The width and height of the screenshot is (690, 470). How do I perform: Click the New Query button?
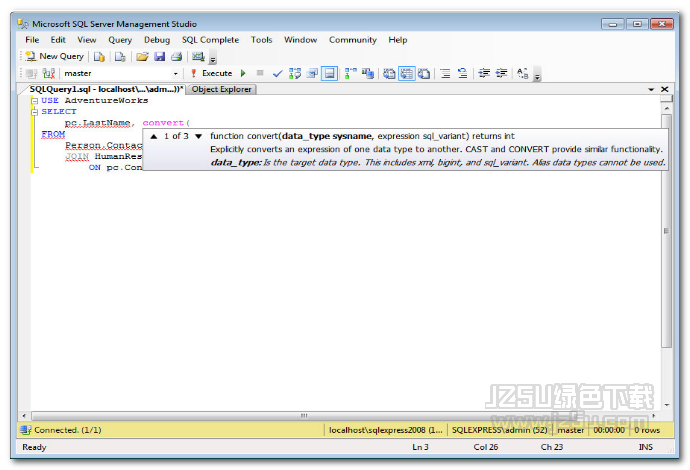click(54, 56)
